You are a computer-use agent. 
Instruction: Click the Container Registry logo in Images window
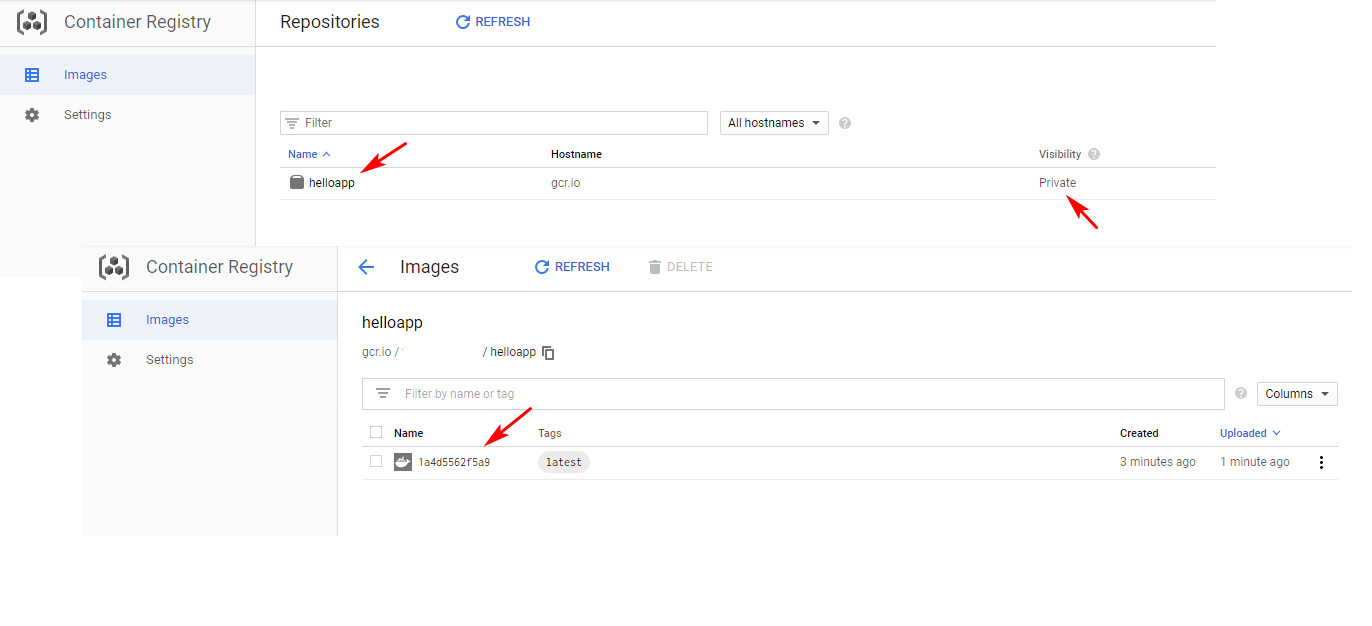pos(114,267)
